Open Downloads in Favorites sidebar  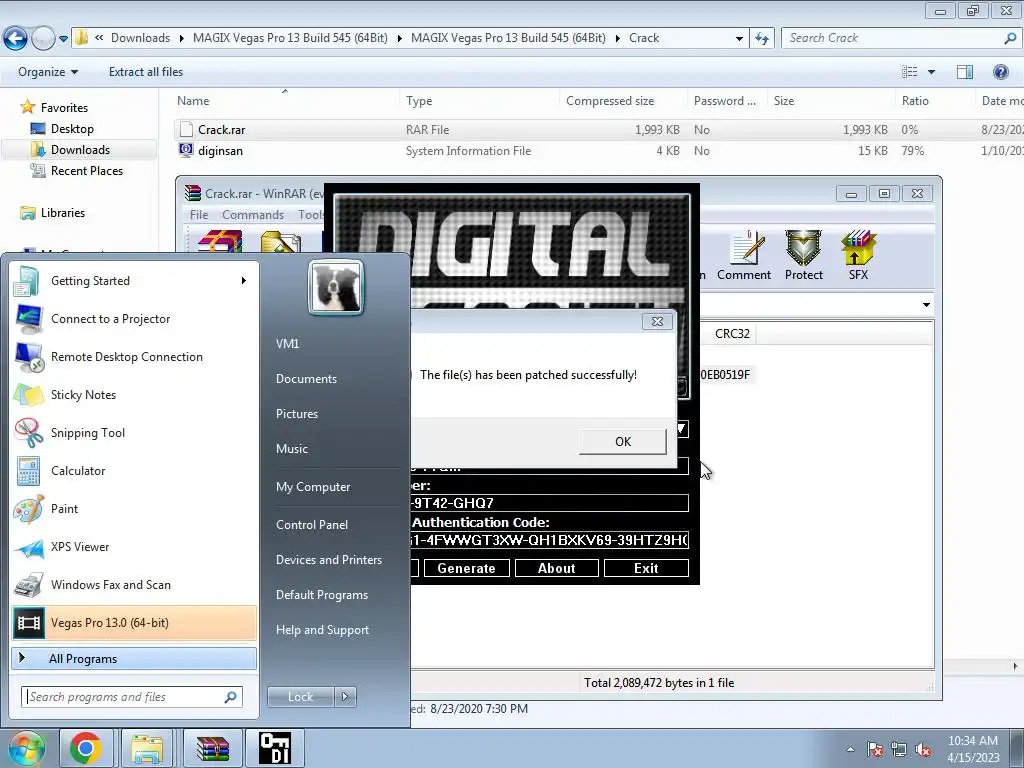80,150
